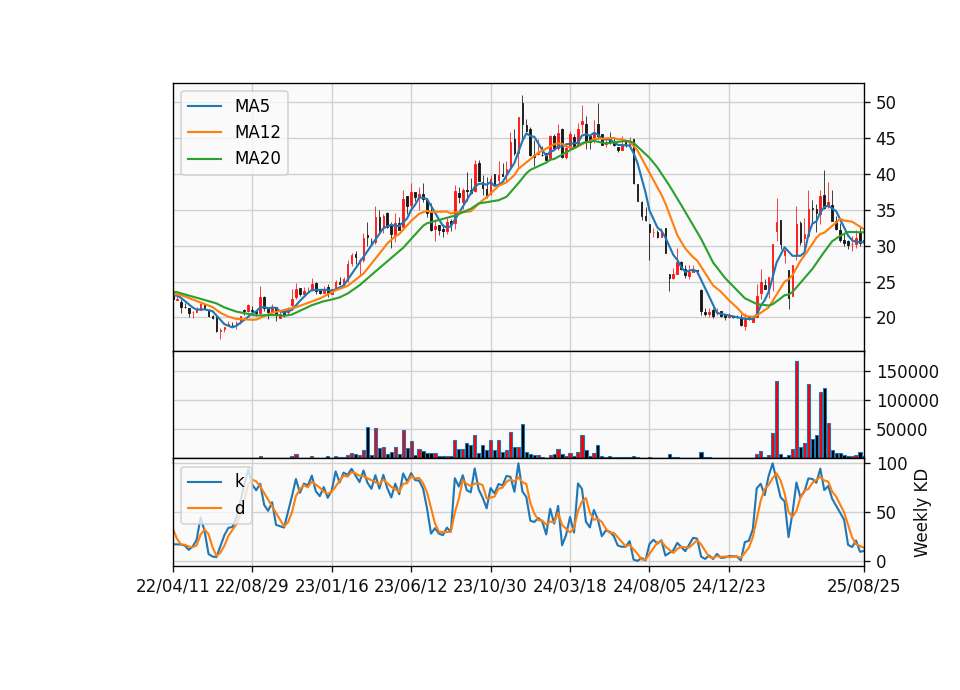
Task: Click the Weekly KD axis label
Action: click(x=921, y=514)
